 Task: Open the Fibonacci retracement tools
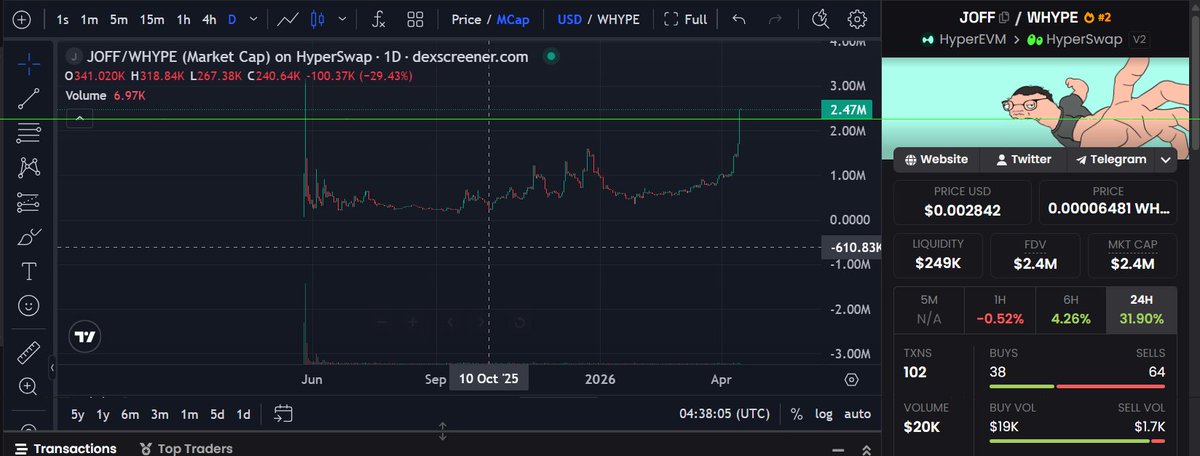[x=29, y=132]
